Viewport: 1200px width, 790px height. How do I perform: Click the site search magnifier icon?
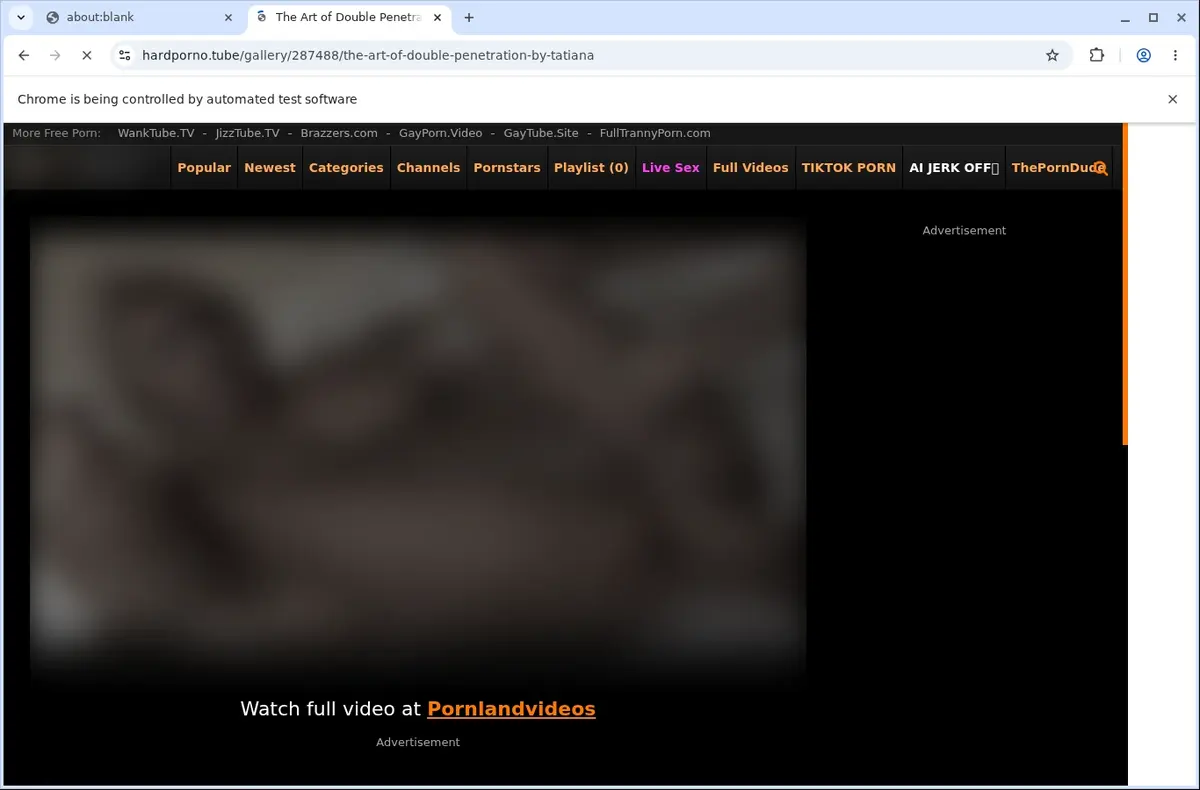pos(1100,168)
